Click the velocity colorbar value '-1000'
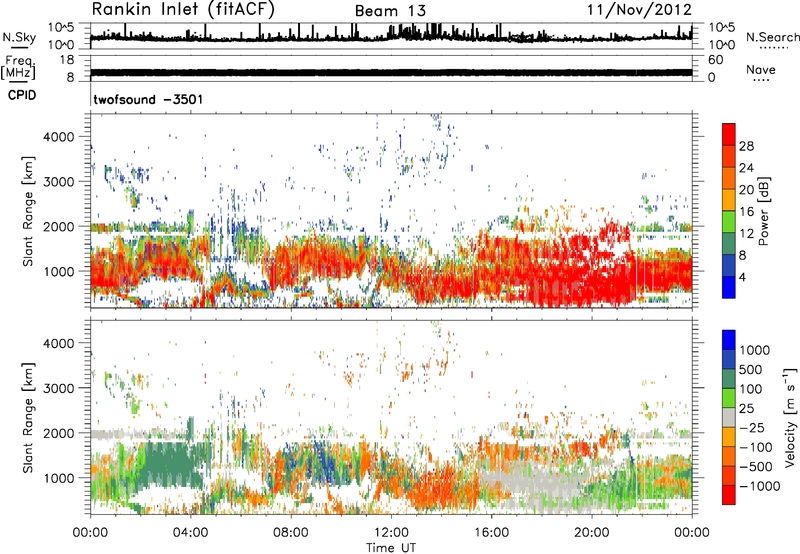Screen dimensions: 800x554 click(759, 486)
